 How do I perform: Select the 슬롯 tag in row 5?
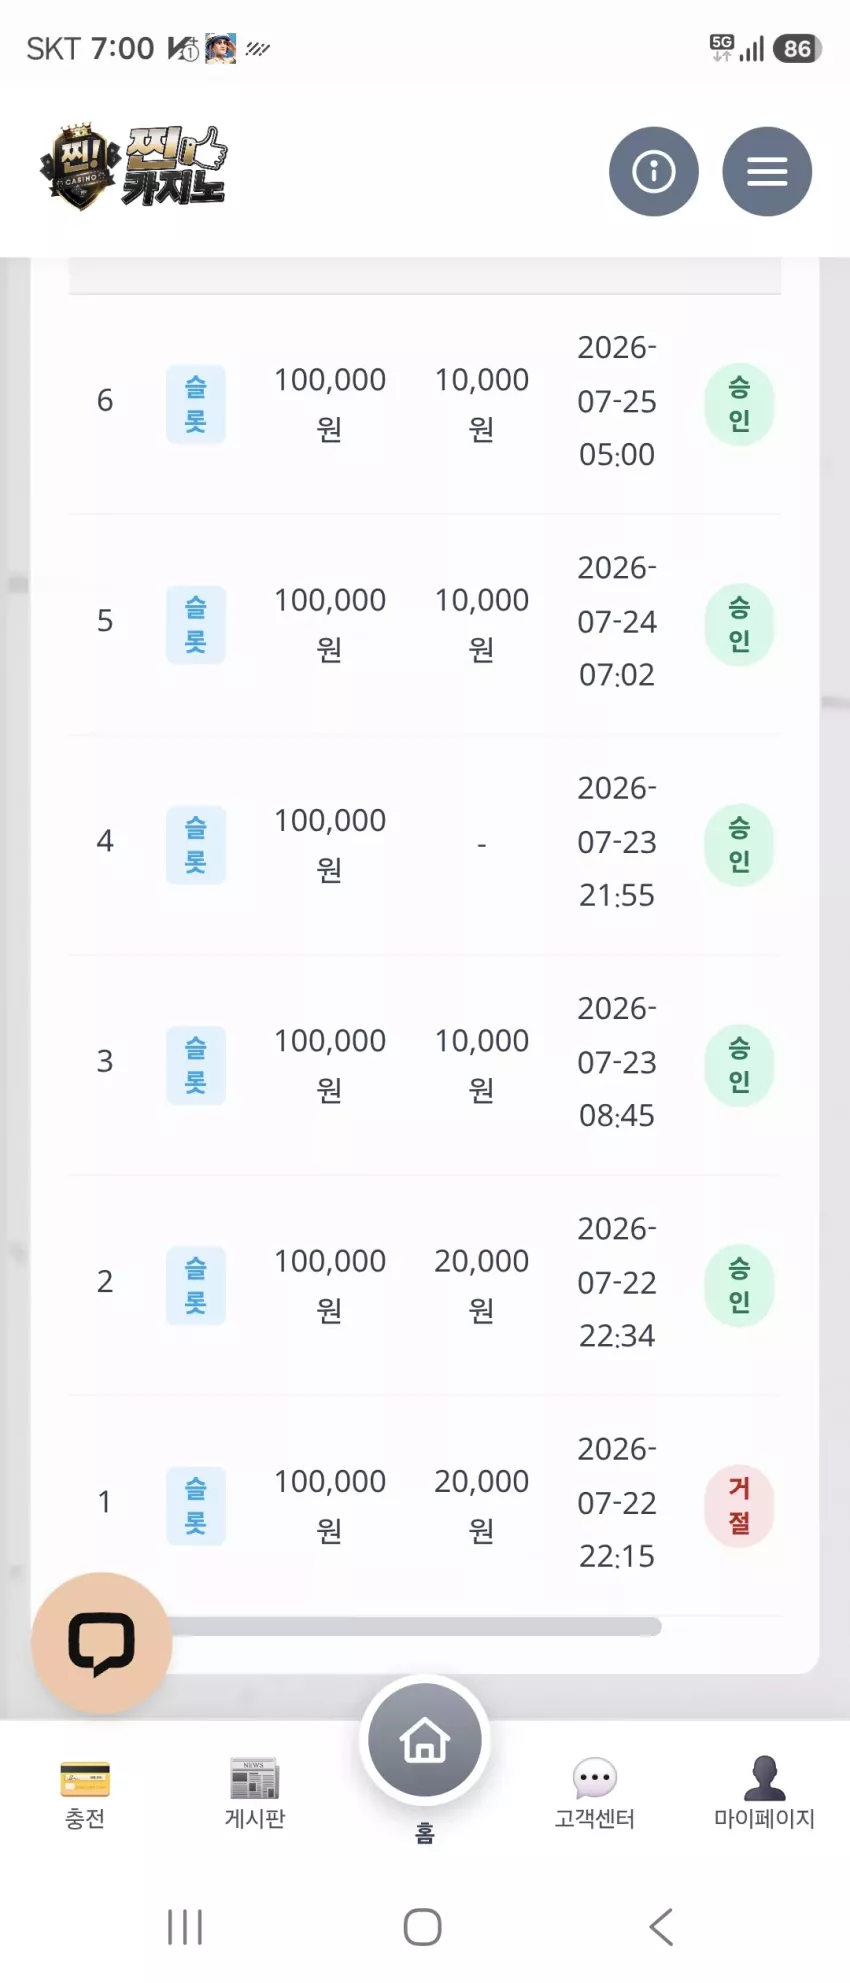(196, 624)
